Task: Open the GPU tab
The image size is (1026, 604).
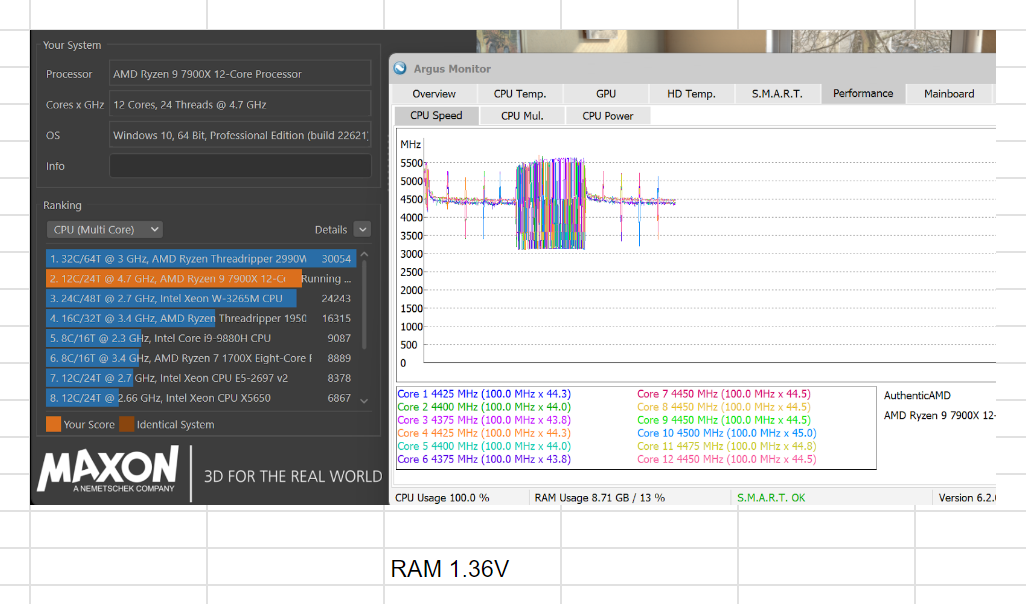Action: coord(606,94)
